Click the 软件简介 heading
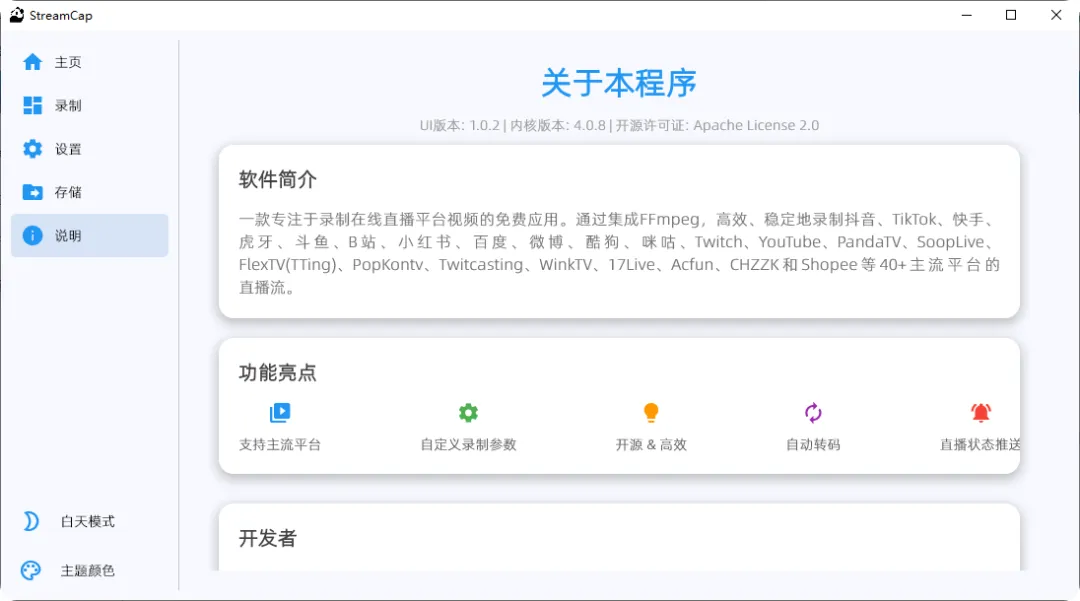 [278, 180]
